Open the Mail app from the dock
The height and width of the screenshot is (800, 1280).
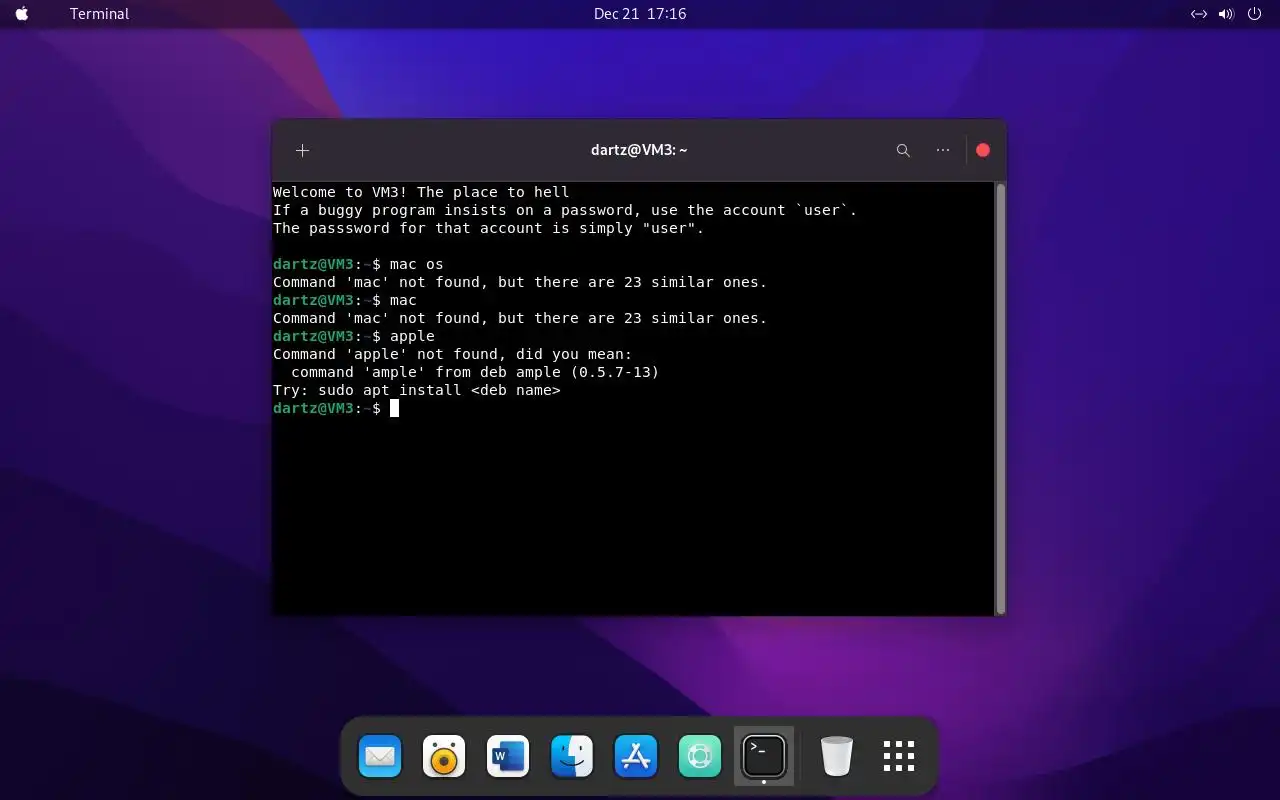coord(380,756)
